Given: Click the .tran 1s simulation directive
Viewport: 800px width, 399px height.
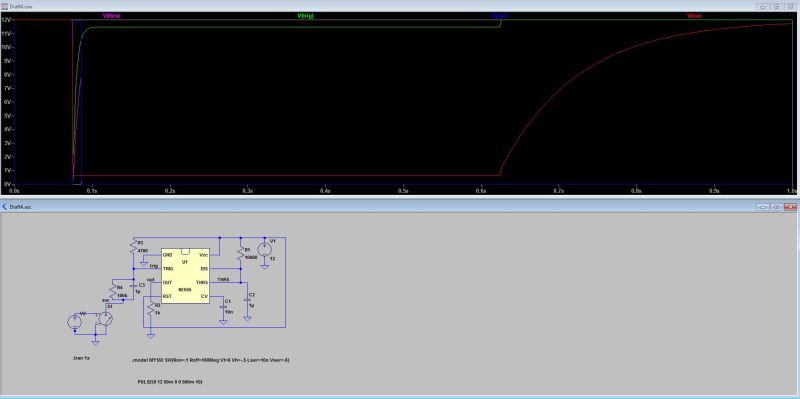Looking at the screenshot, I should click(82, 358).
